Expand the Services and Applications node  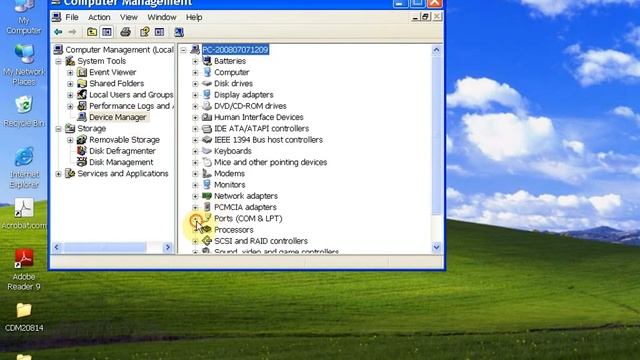point(58,174)
